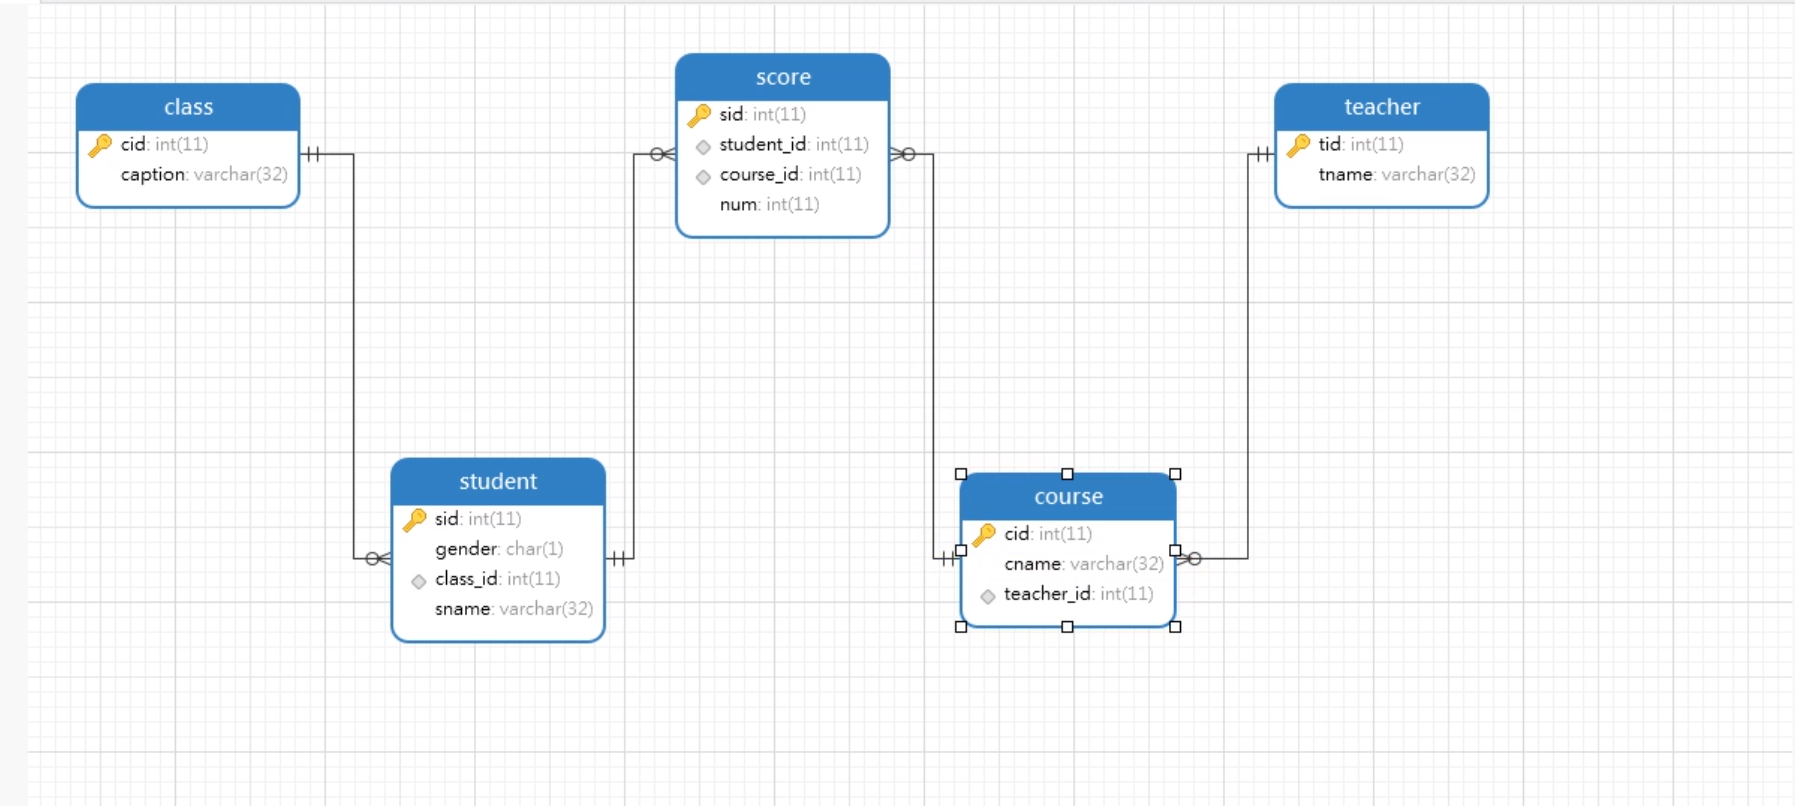This screenshot has height=806, width=1795.
Task: Select the class table header
Action: 188,107
